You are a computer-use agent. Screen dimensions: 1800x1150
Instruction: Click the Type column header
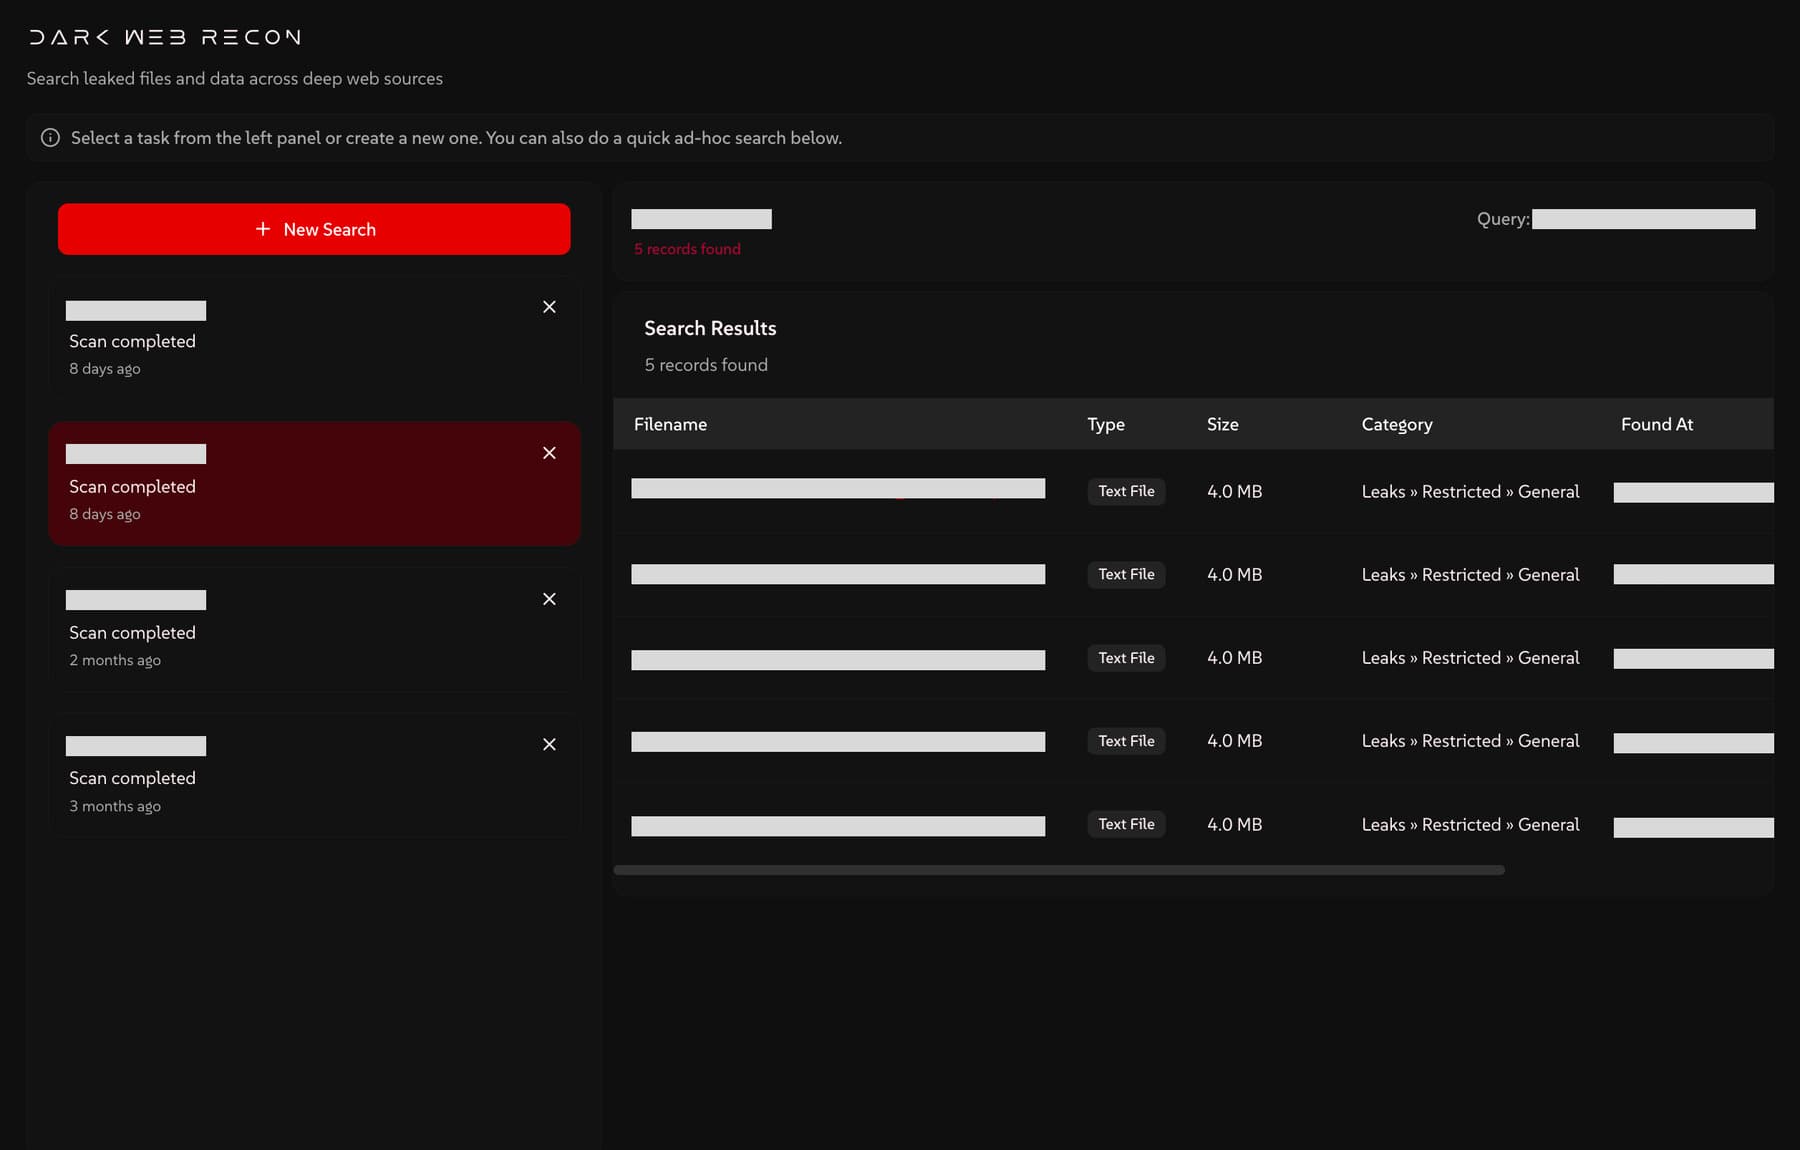pyautogui.click(x=1106, y=424)
